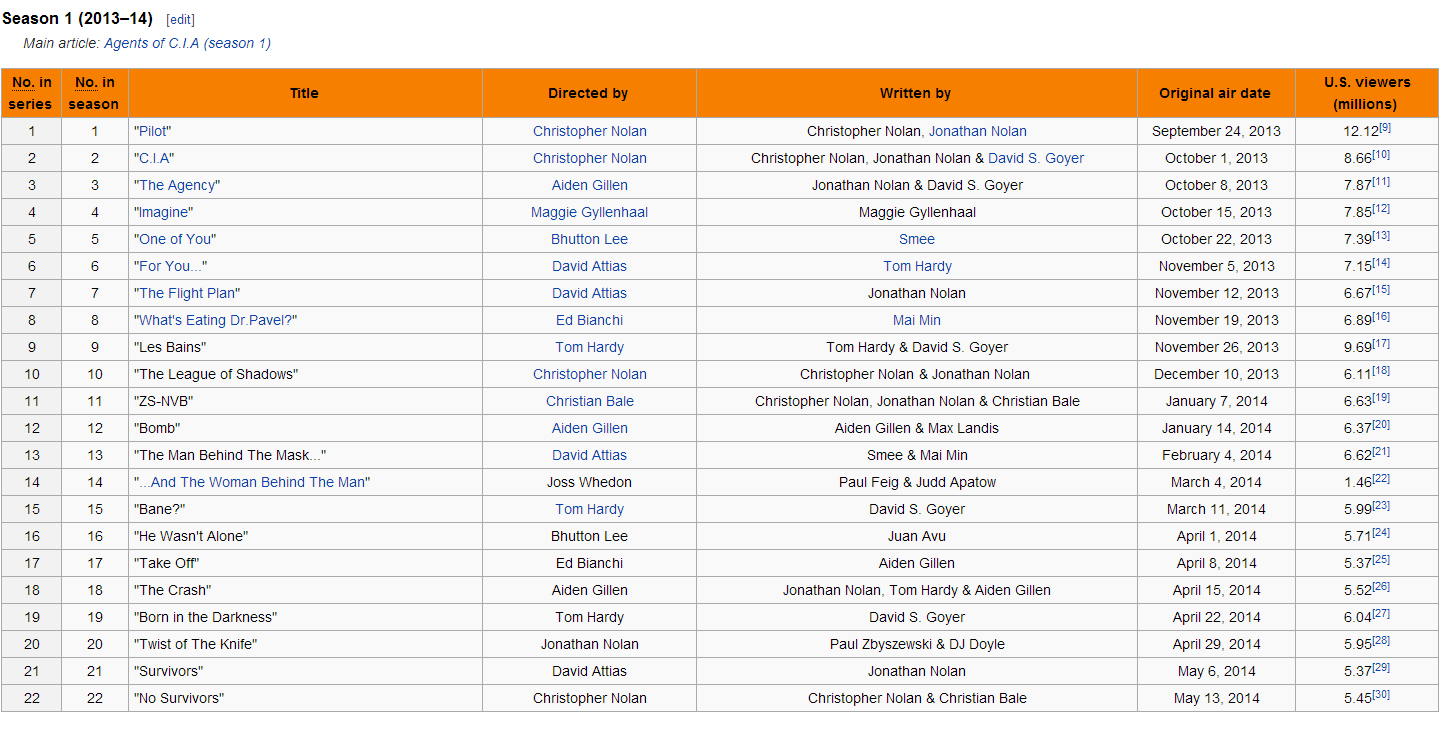
Task: Click the Smee writer link
Action: pyautogui.click(x=917, y=239)
